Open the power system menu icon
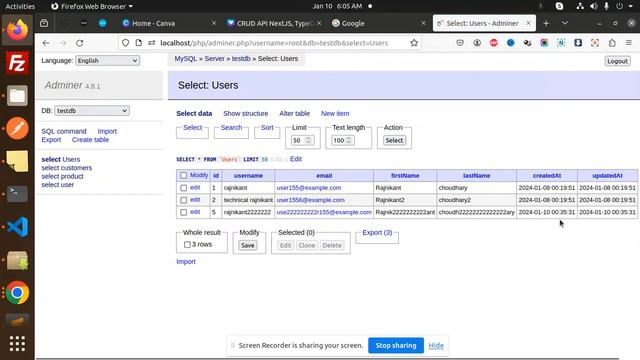 620,6
